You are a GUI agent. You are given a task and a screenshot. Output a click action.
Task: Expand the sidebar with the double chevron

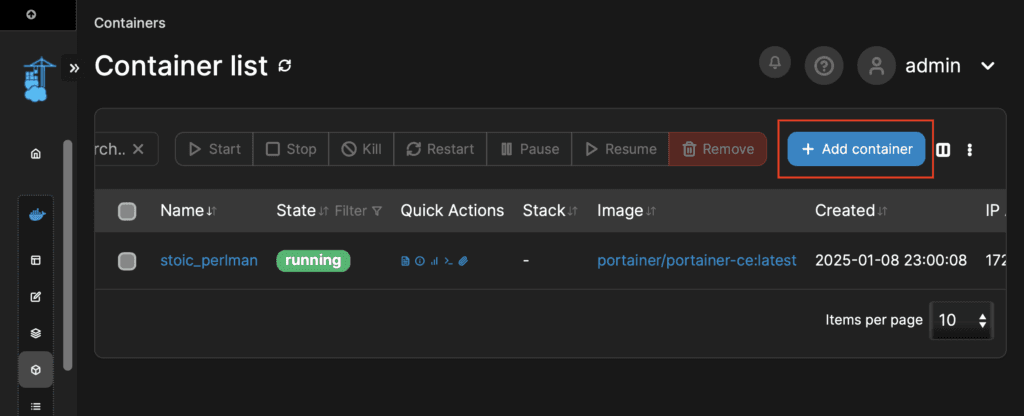(x=74, y=68)
